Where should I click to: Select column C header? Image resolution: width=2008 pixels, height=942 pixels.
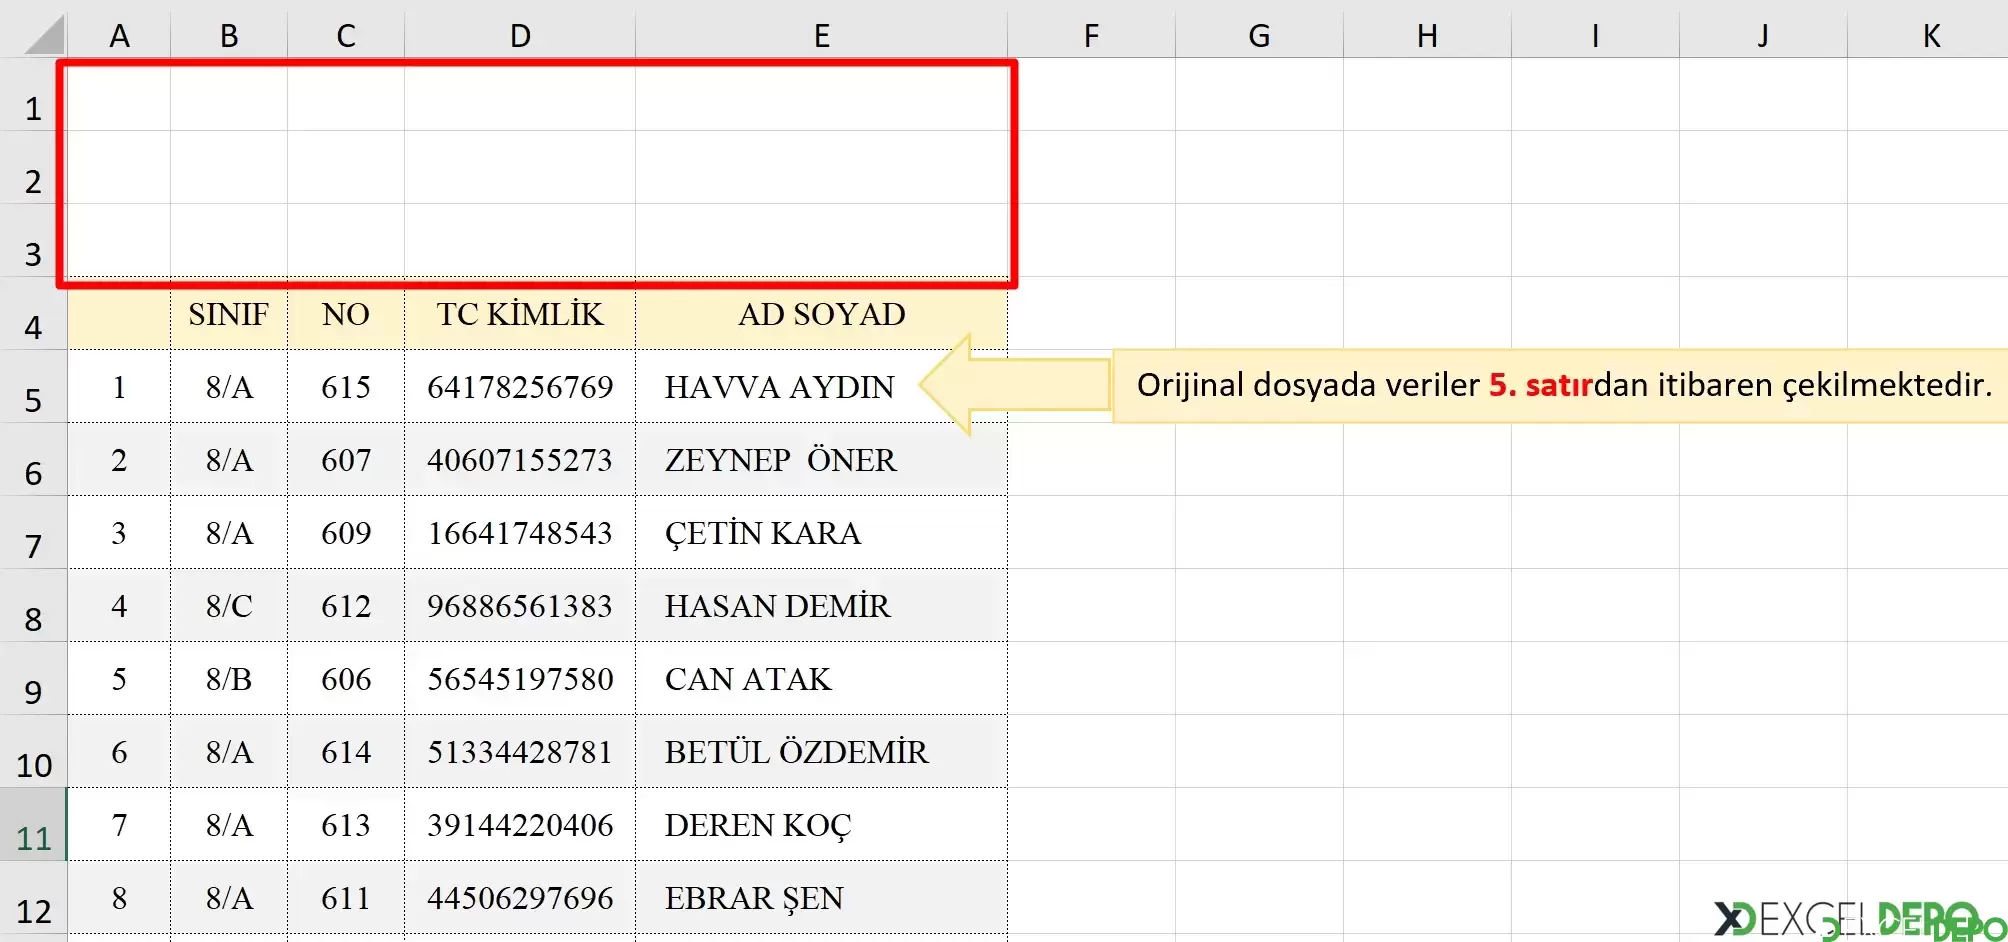pyautogui.click(x=346, y=35)
